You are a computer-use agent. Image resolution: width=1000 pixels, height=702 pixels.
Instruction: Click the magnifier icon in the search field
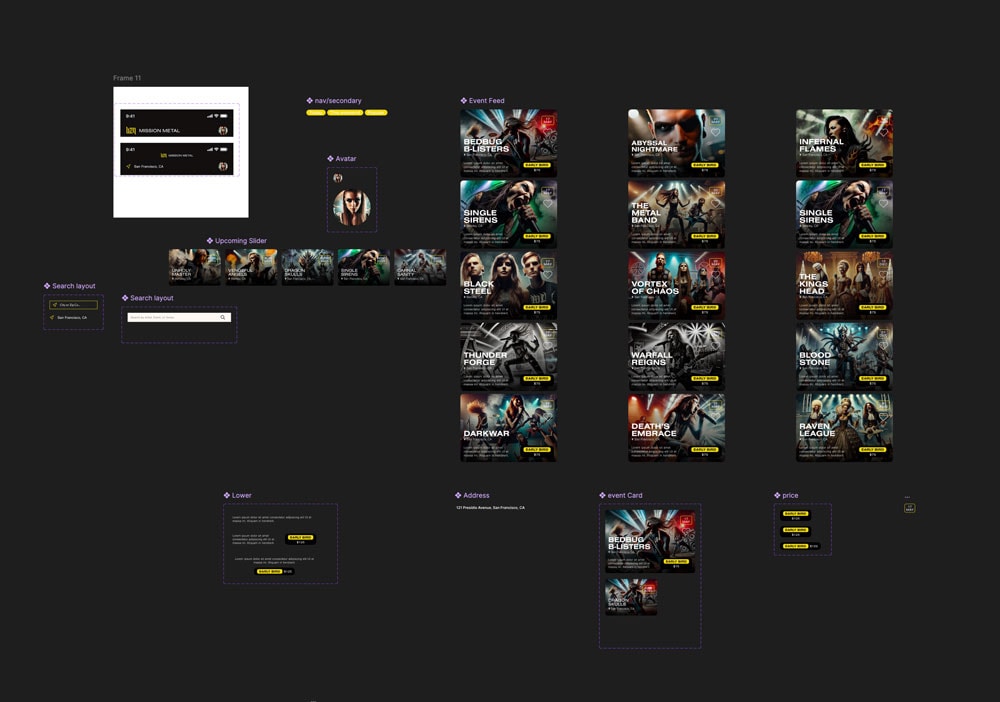coord(223,318)
